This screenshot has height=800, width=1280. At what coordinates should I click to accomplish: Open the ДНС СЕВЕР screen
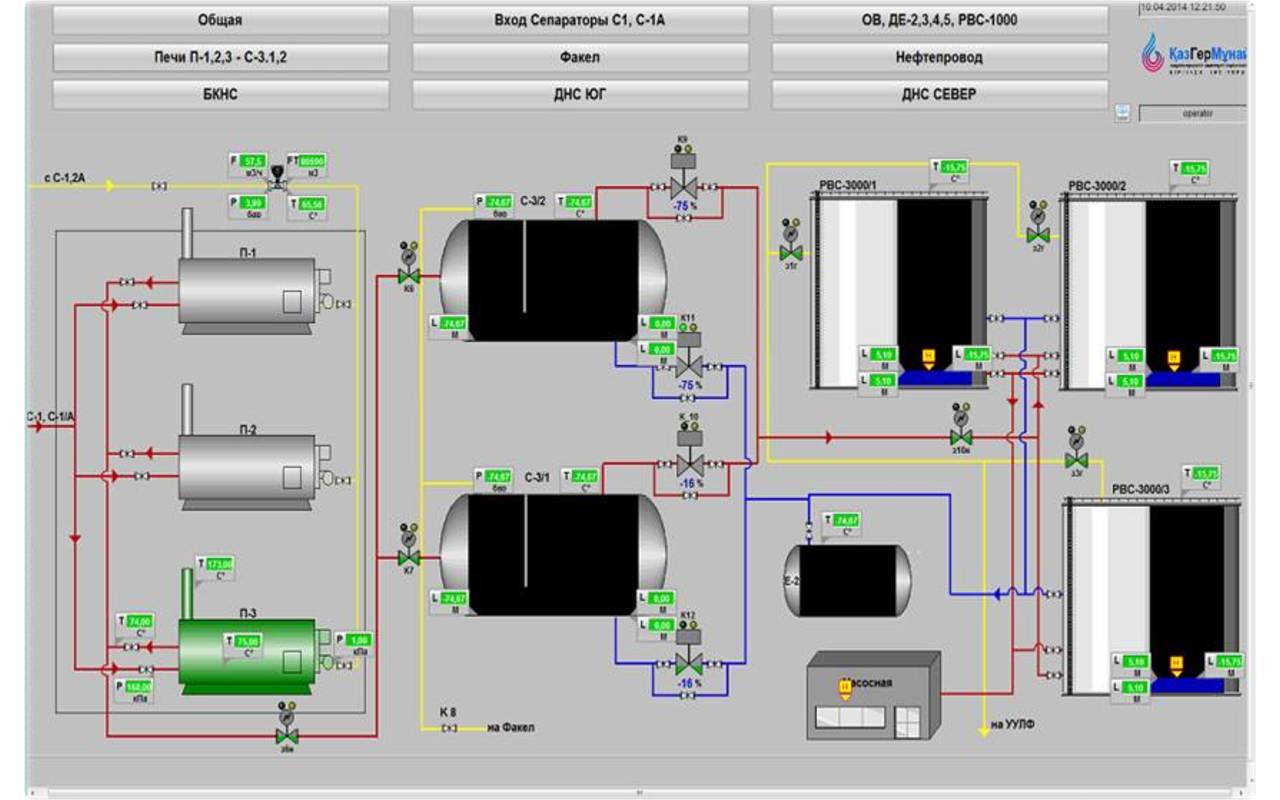(938, 94)
